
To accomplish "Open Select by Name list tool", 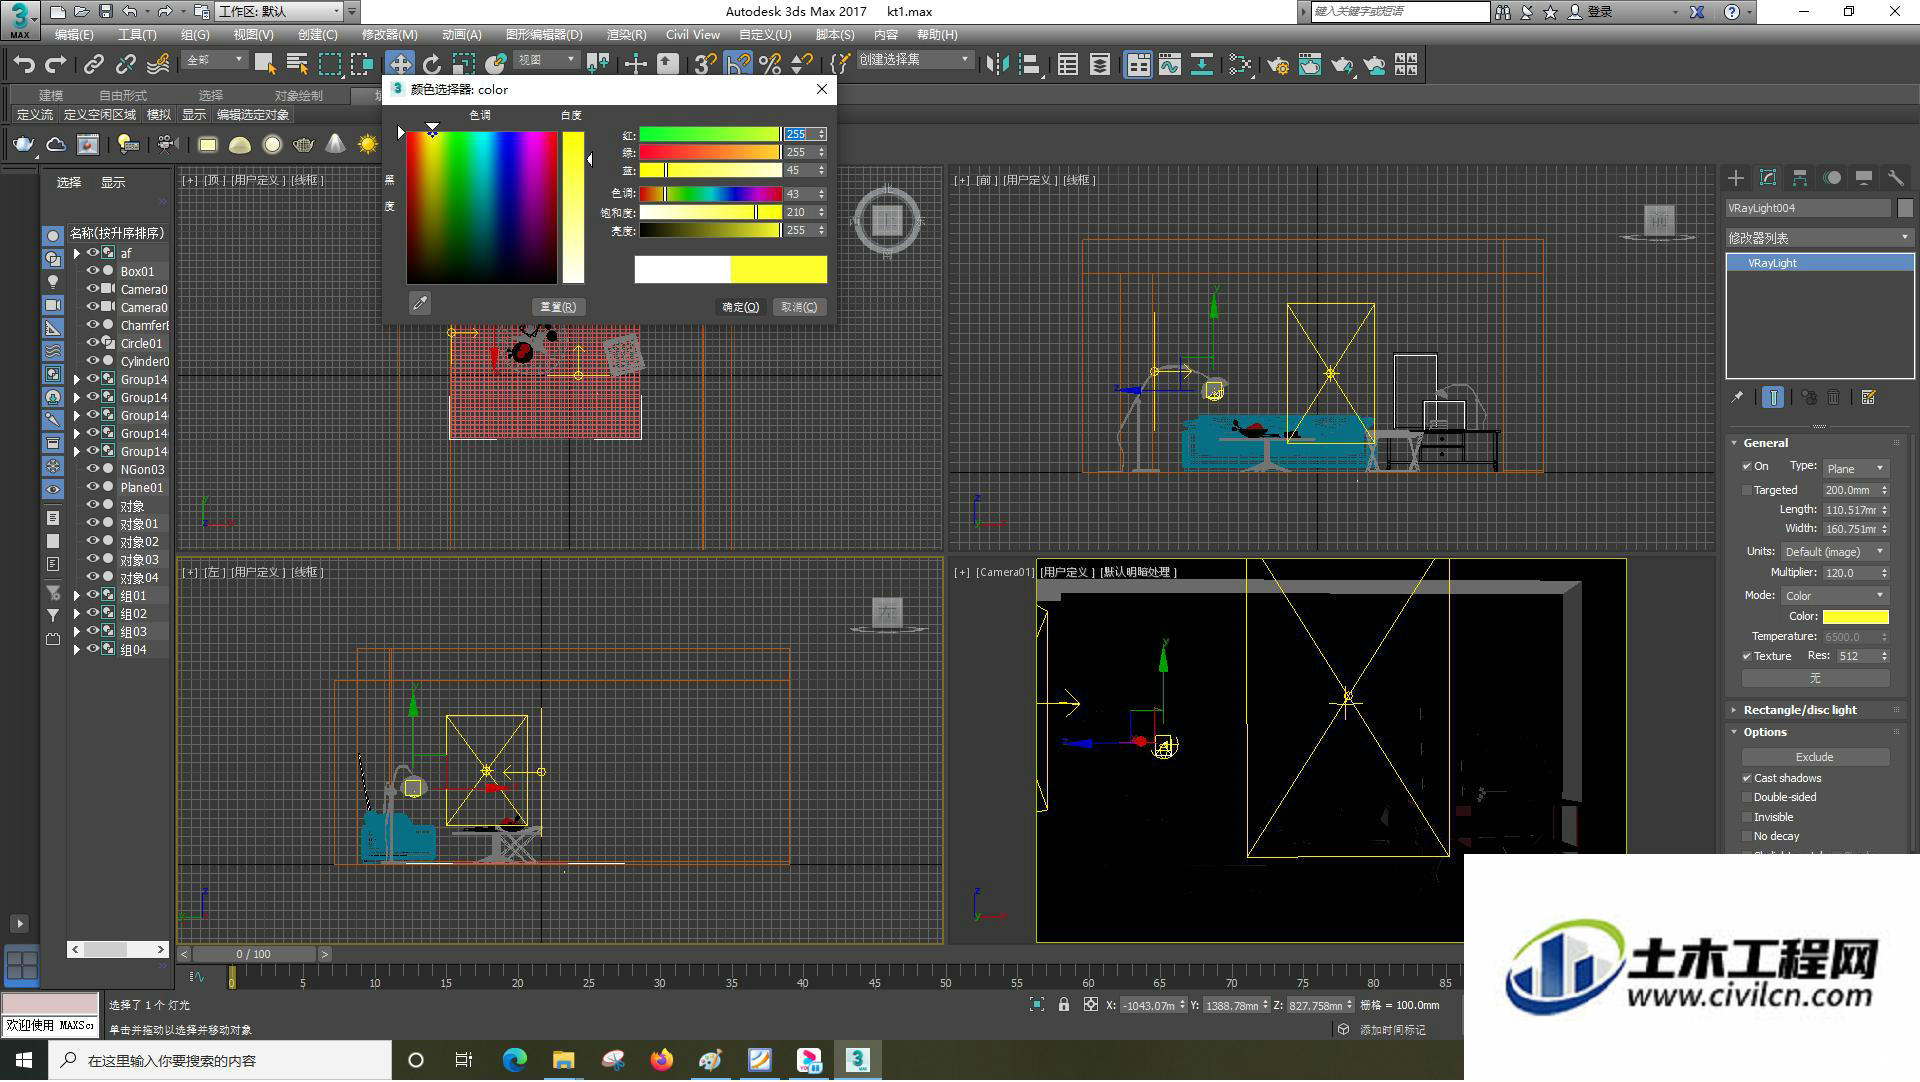I will click(297, 65).
